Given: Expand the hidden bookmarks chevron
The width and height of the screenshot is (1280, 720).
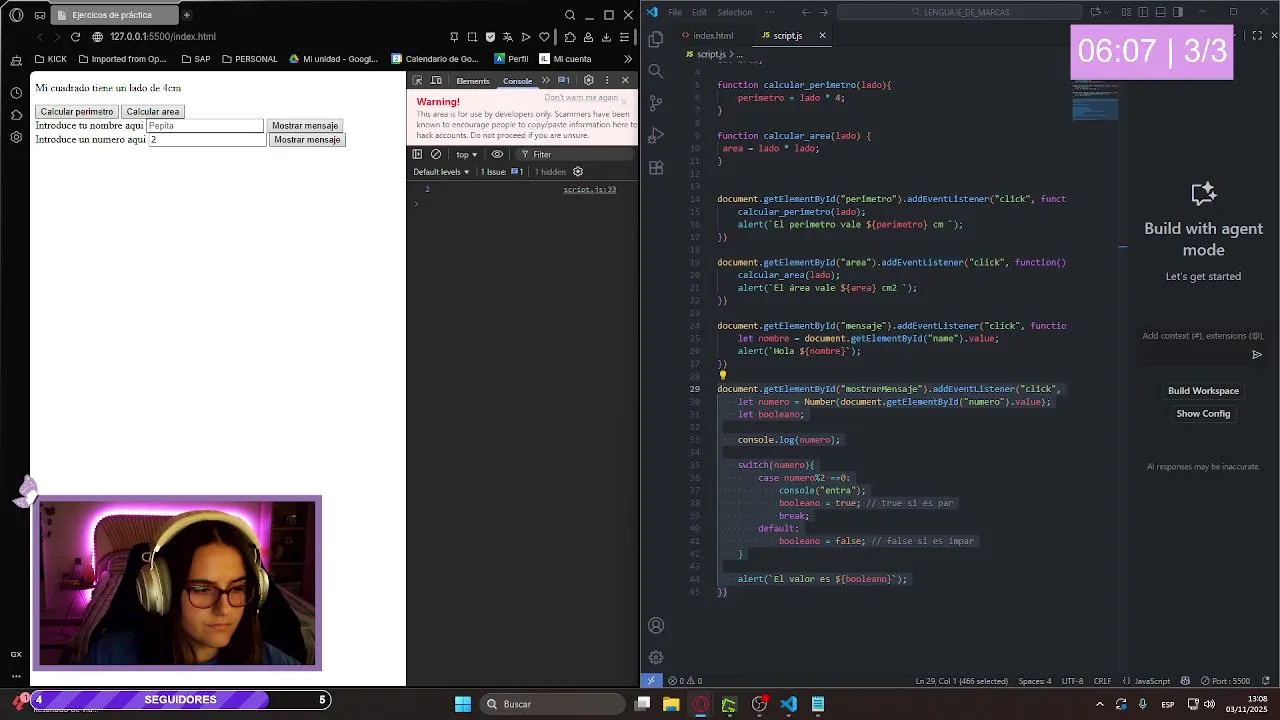Looking at the screenshot, I should click(x=627, y=59).
